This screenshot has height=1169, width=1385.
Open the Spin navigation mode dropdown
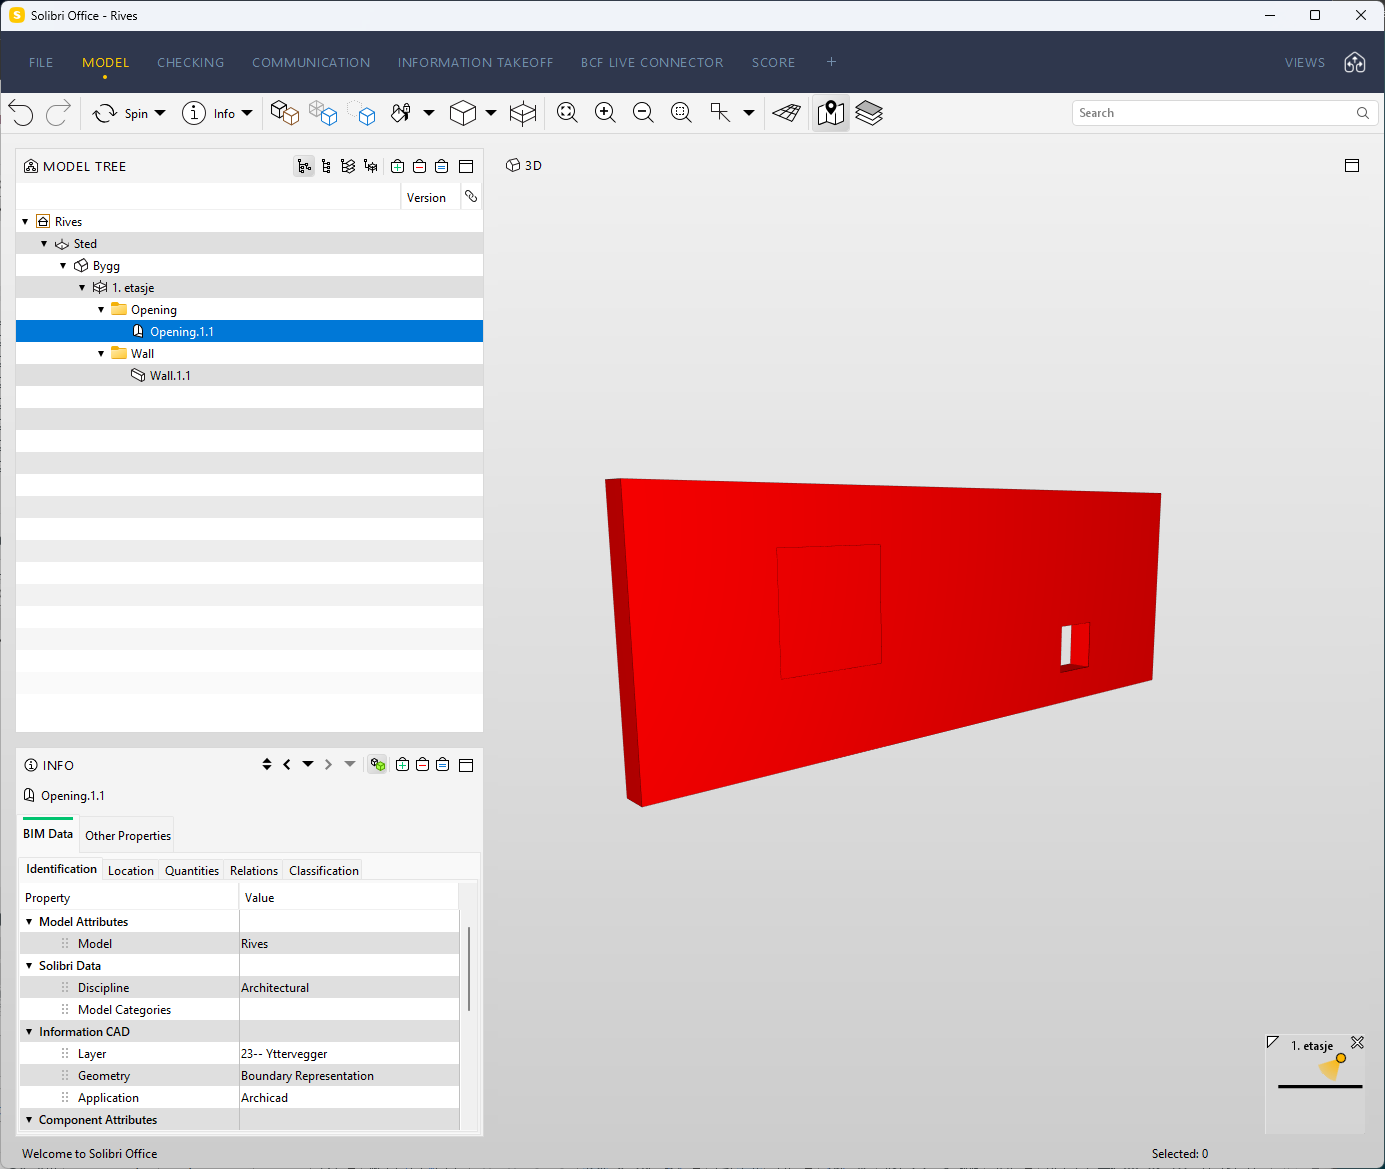click(x=160, y=113)
